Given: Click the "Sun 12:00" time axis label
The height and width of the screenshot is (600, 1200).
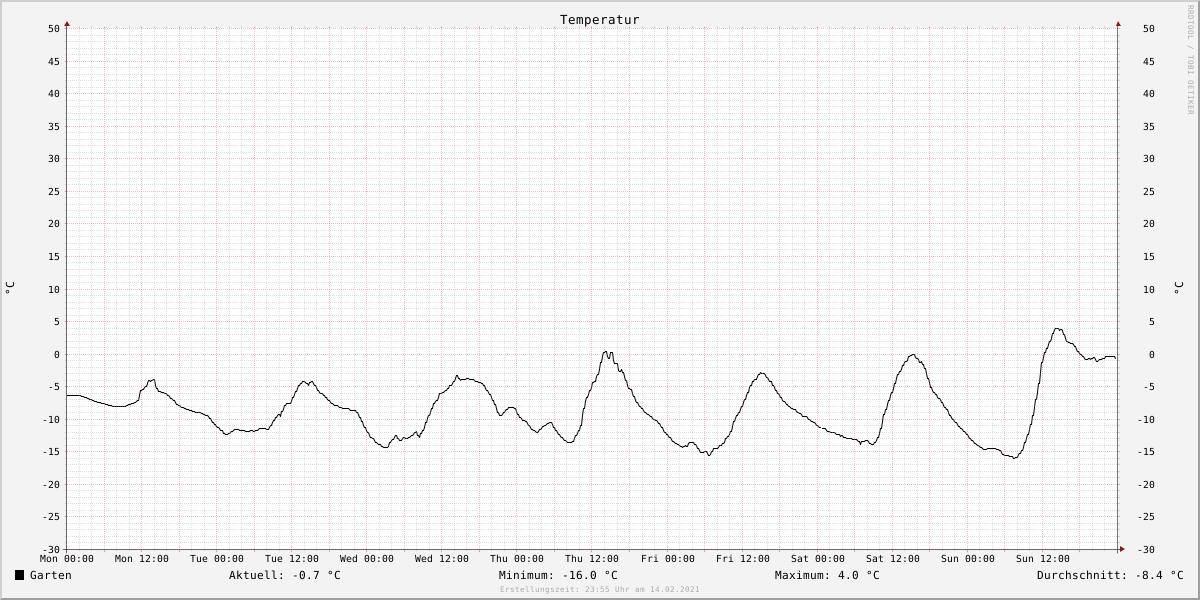Looking at the screenshot, I should pyautogui.click(x=1043, y=559).
